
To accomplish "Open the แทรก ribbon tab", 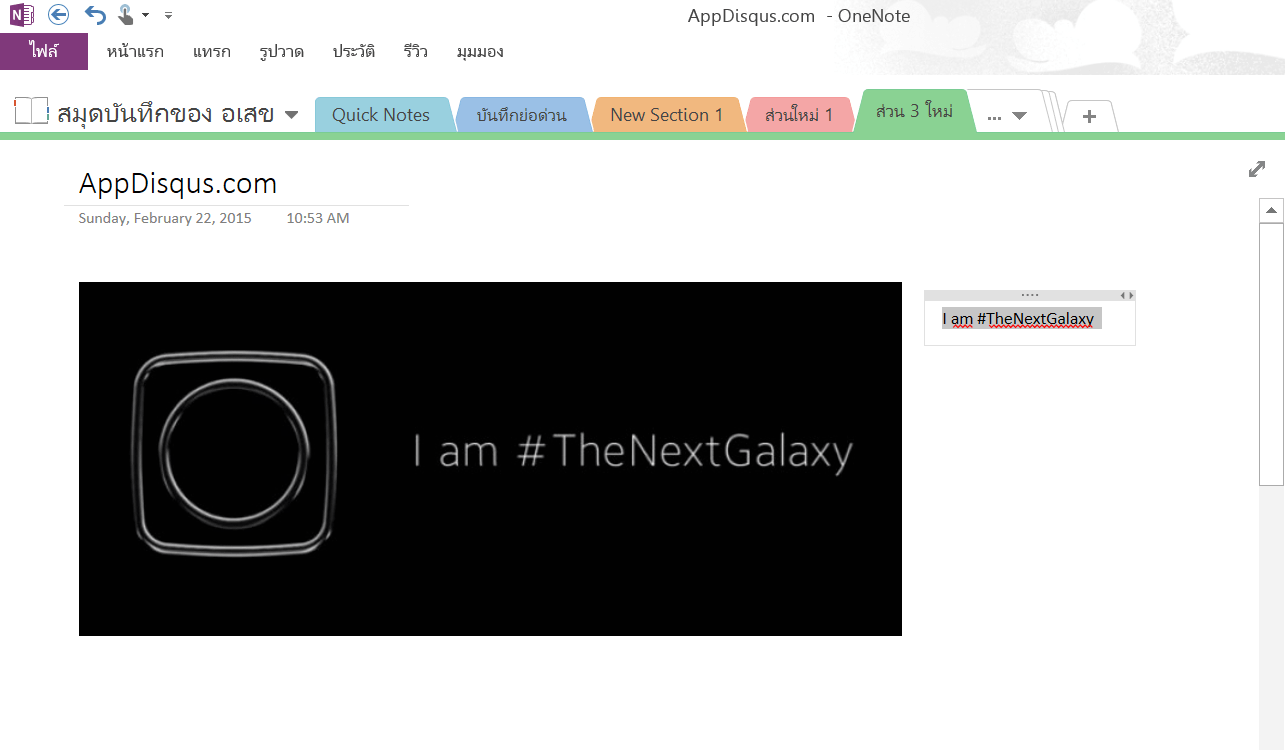I will coord(212,52).
